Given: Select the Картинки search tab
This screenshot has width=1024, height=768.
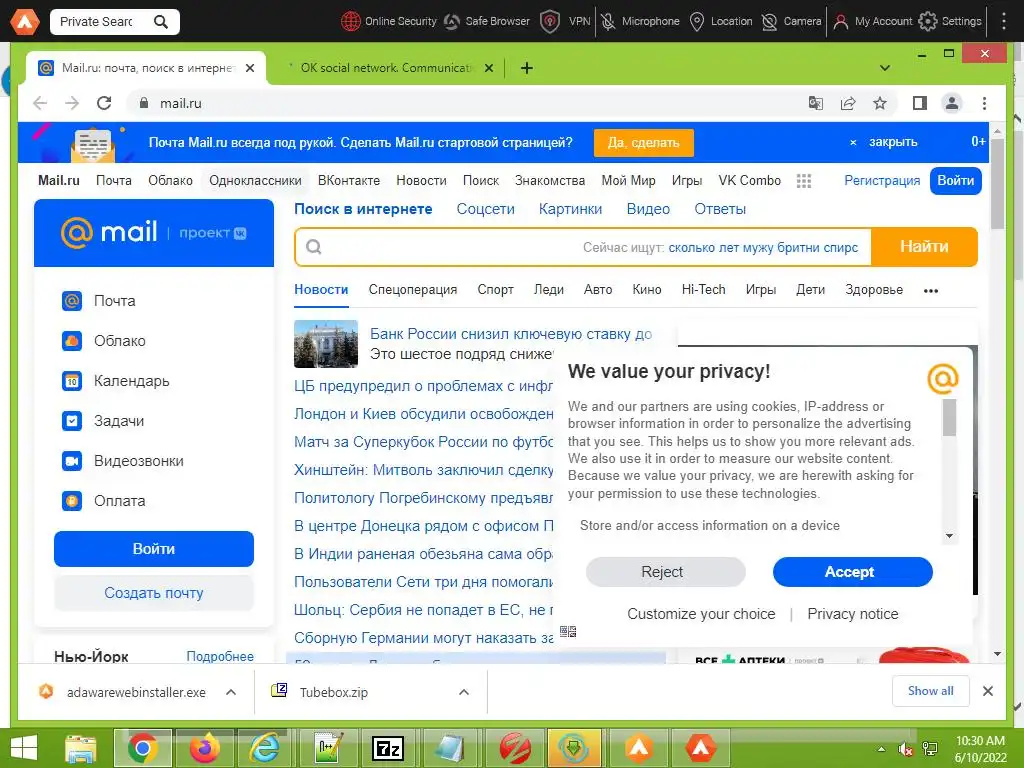Looking at the screenshot, I should pyautogui.click(x=570, y=209).
